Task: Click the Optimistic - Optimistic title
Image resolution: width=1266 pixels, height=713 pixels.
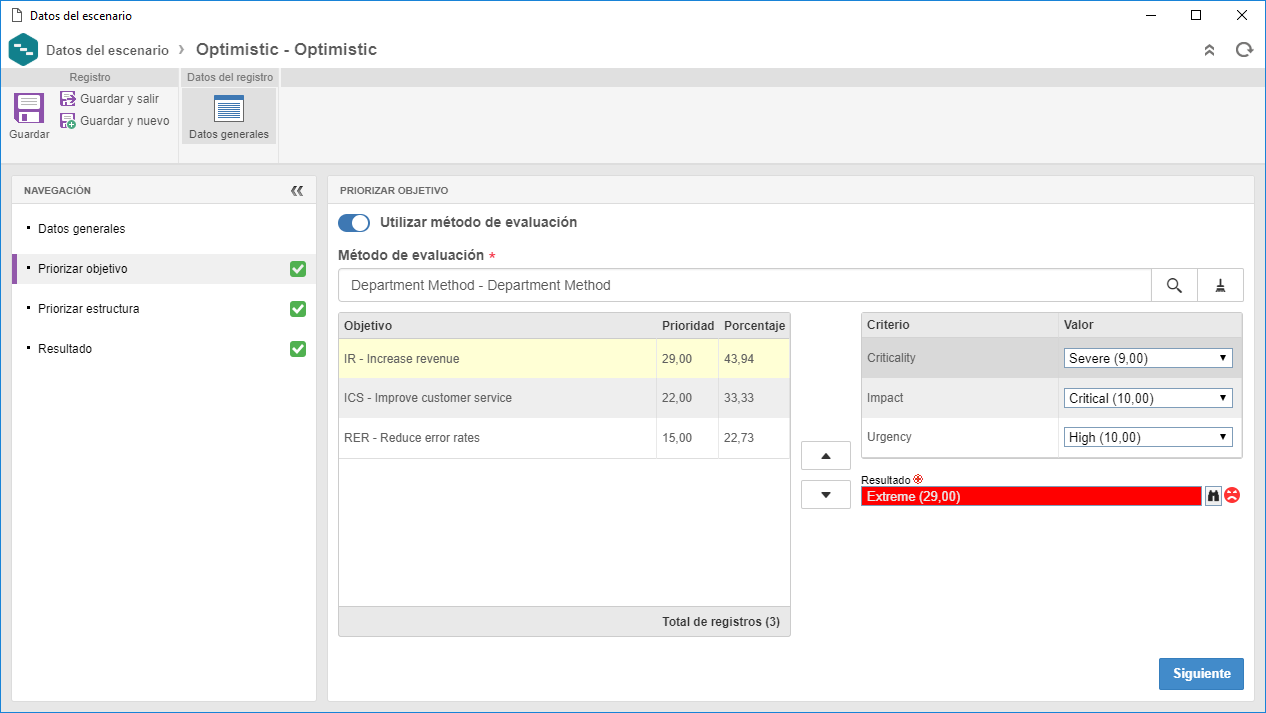Action: [x=286, y=49]
